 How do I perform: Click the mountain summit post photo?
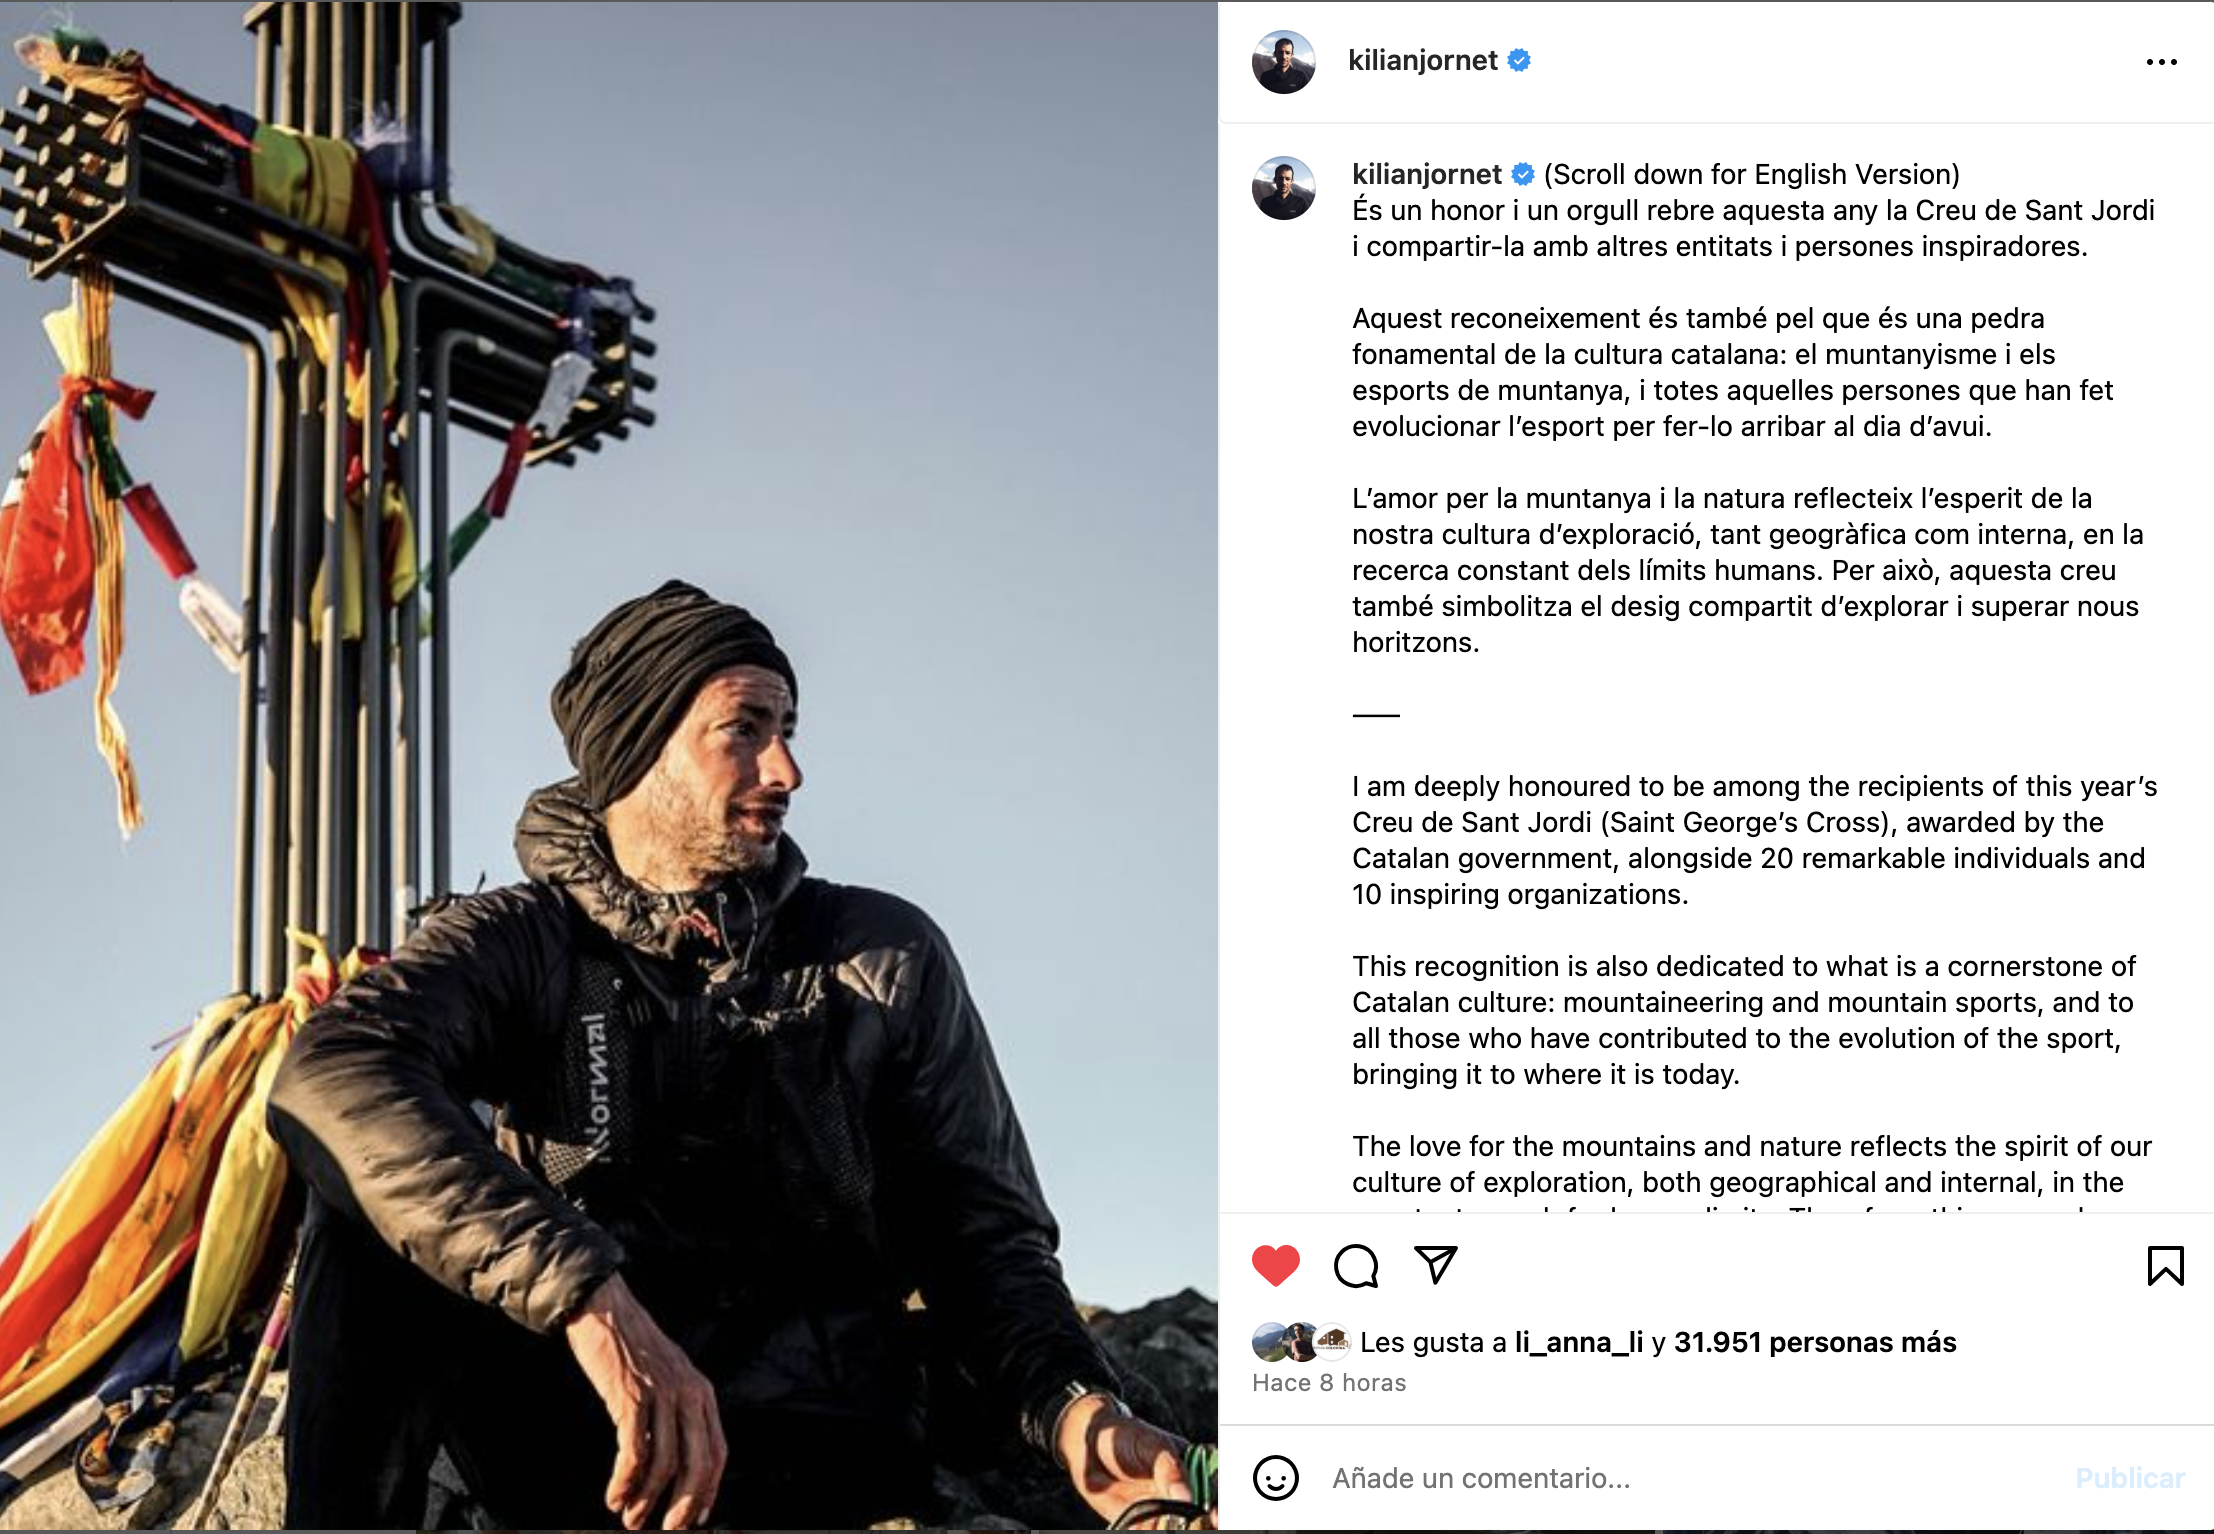[x=609, y=767]
